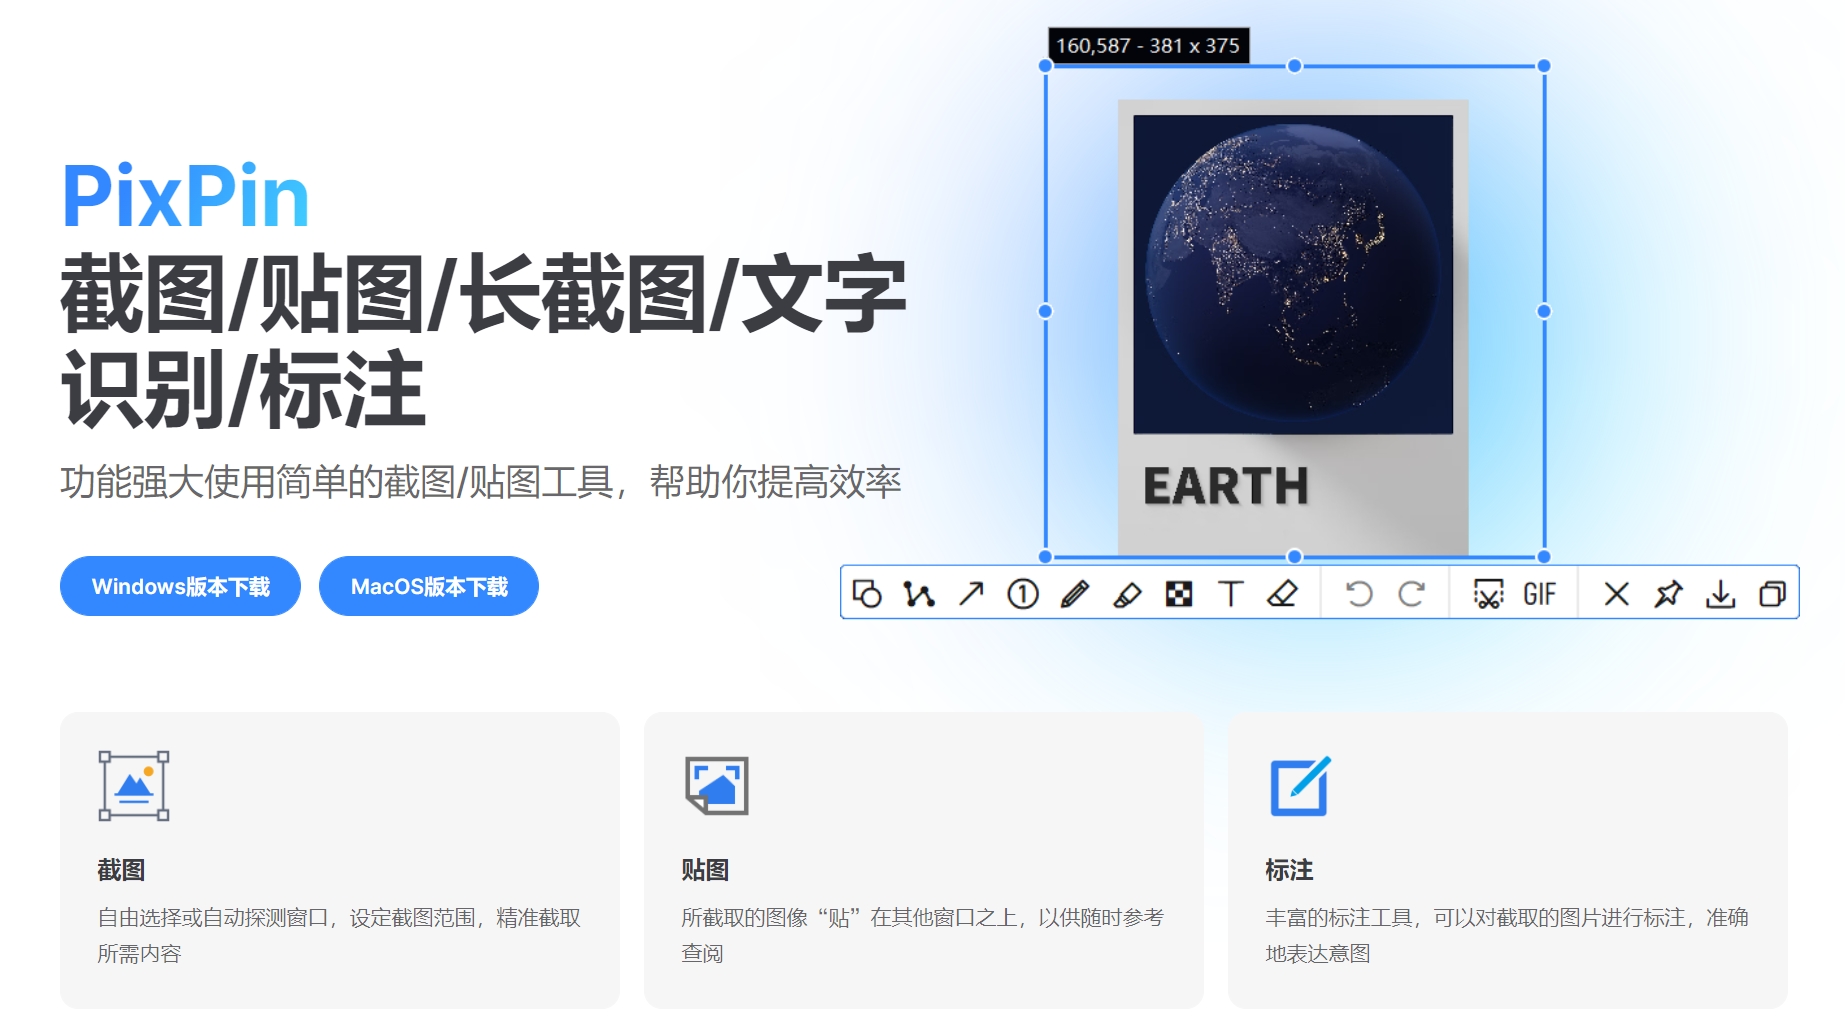Click the top-left corner selection handle
The image size is (1845, 1030).
[x=1046, y=66]
